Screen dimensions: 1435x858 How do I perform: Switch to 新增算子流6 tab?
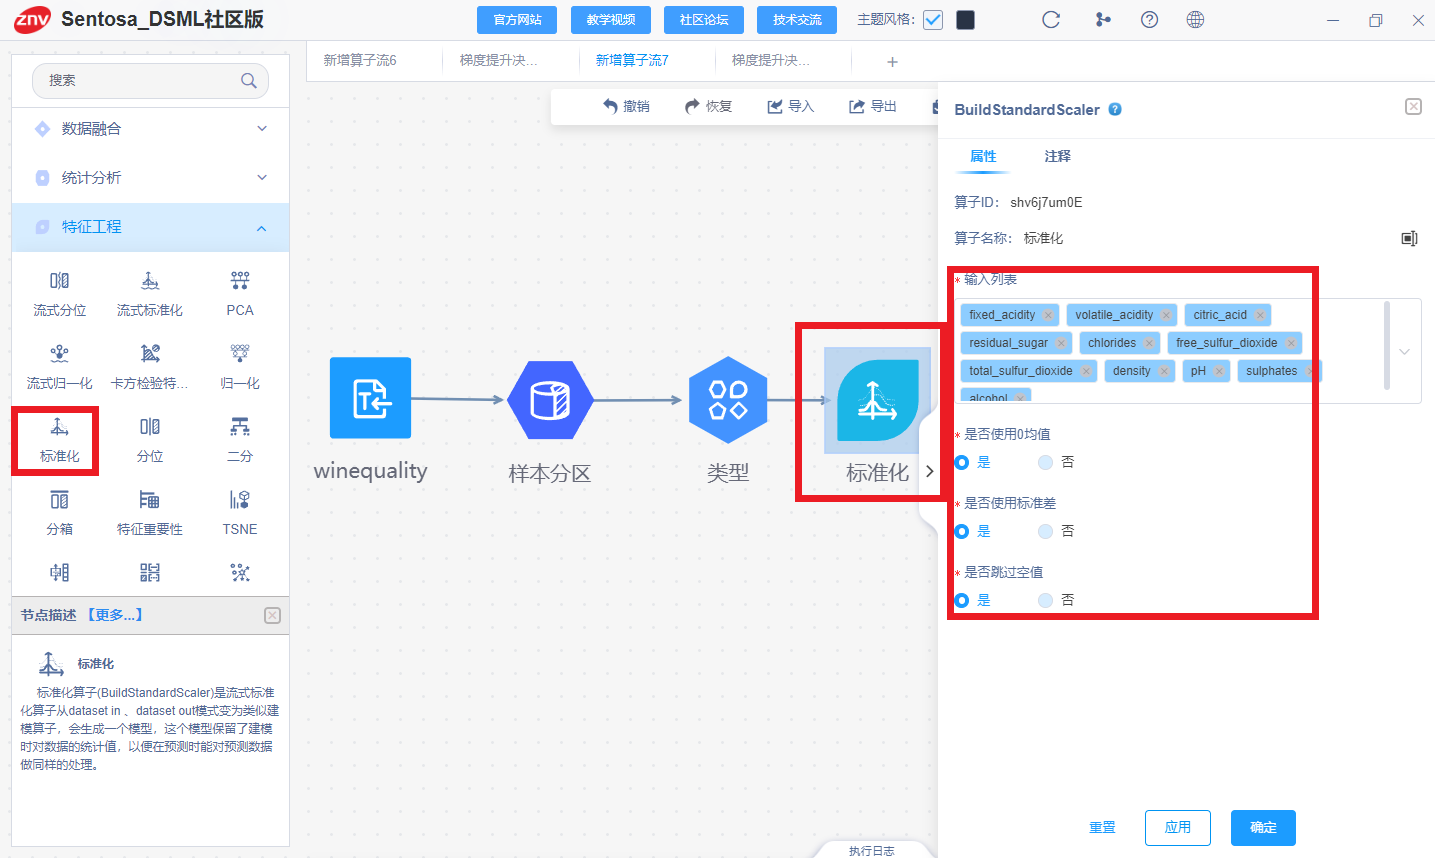360,60
